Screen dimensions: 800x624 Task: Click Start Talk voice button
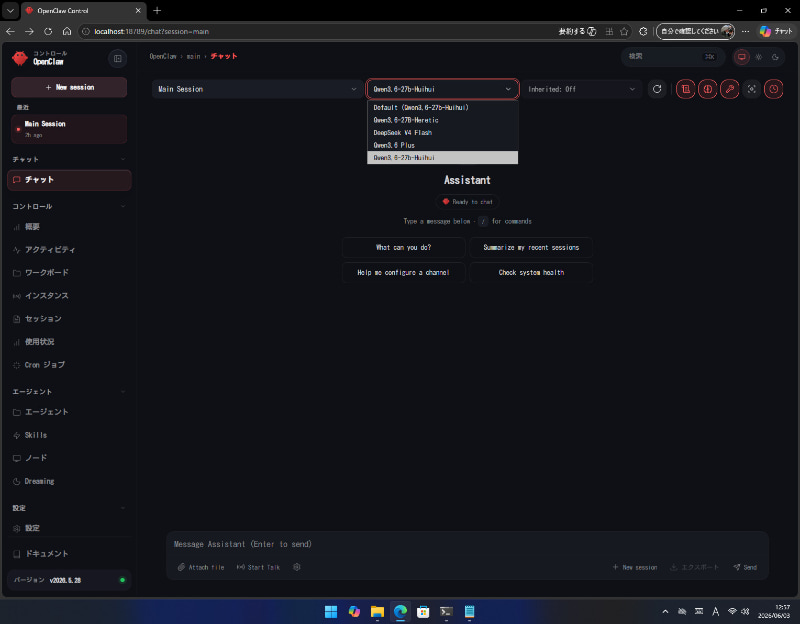click(x=258, y=567)
